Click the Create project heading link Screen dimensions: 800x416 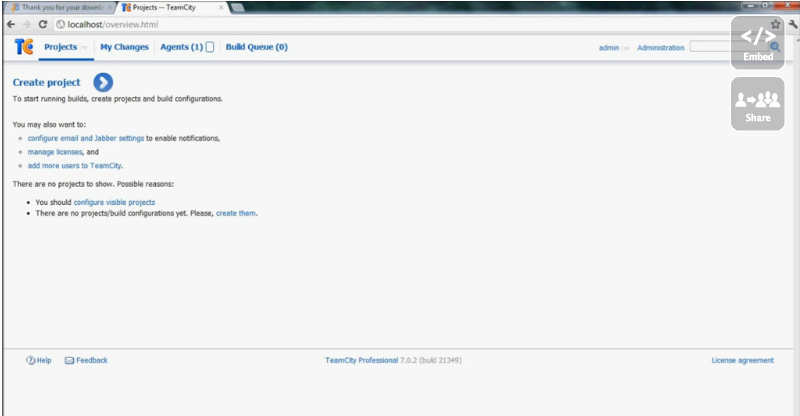[x=46, y=82]
